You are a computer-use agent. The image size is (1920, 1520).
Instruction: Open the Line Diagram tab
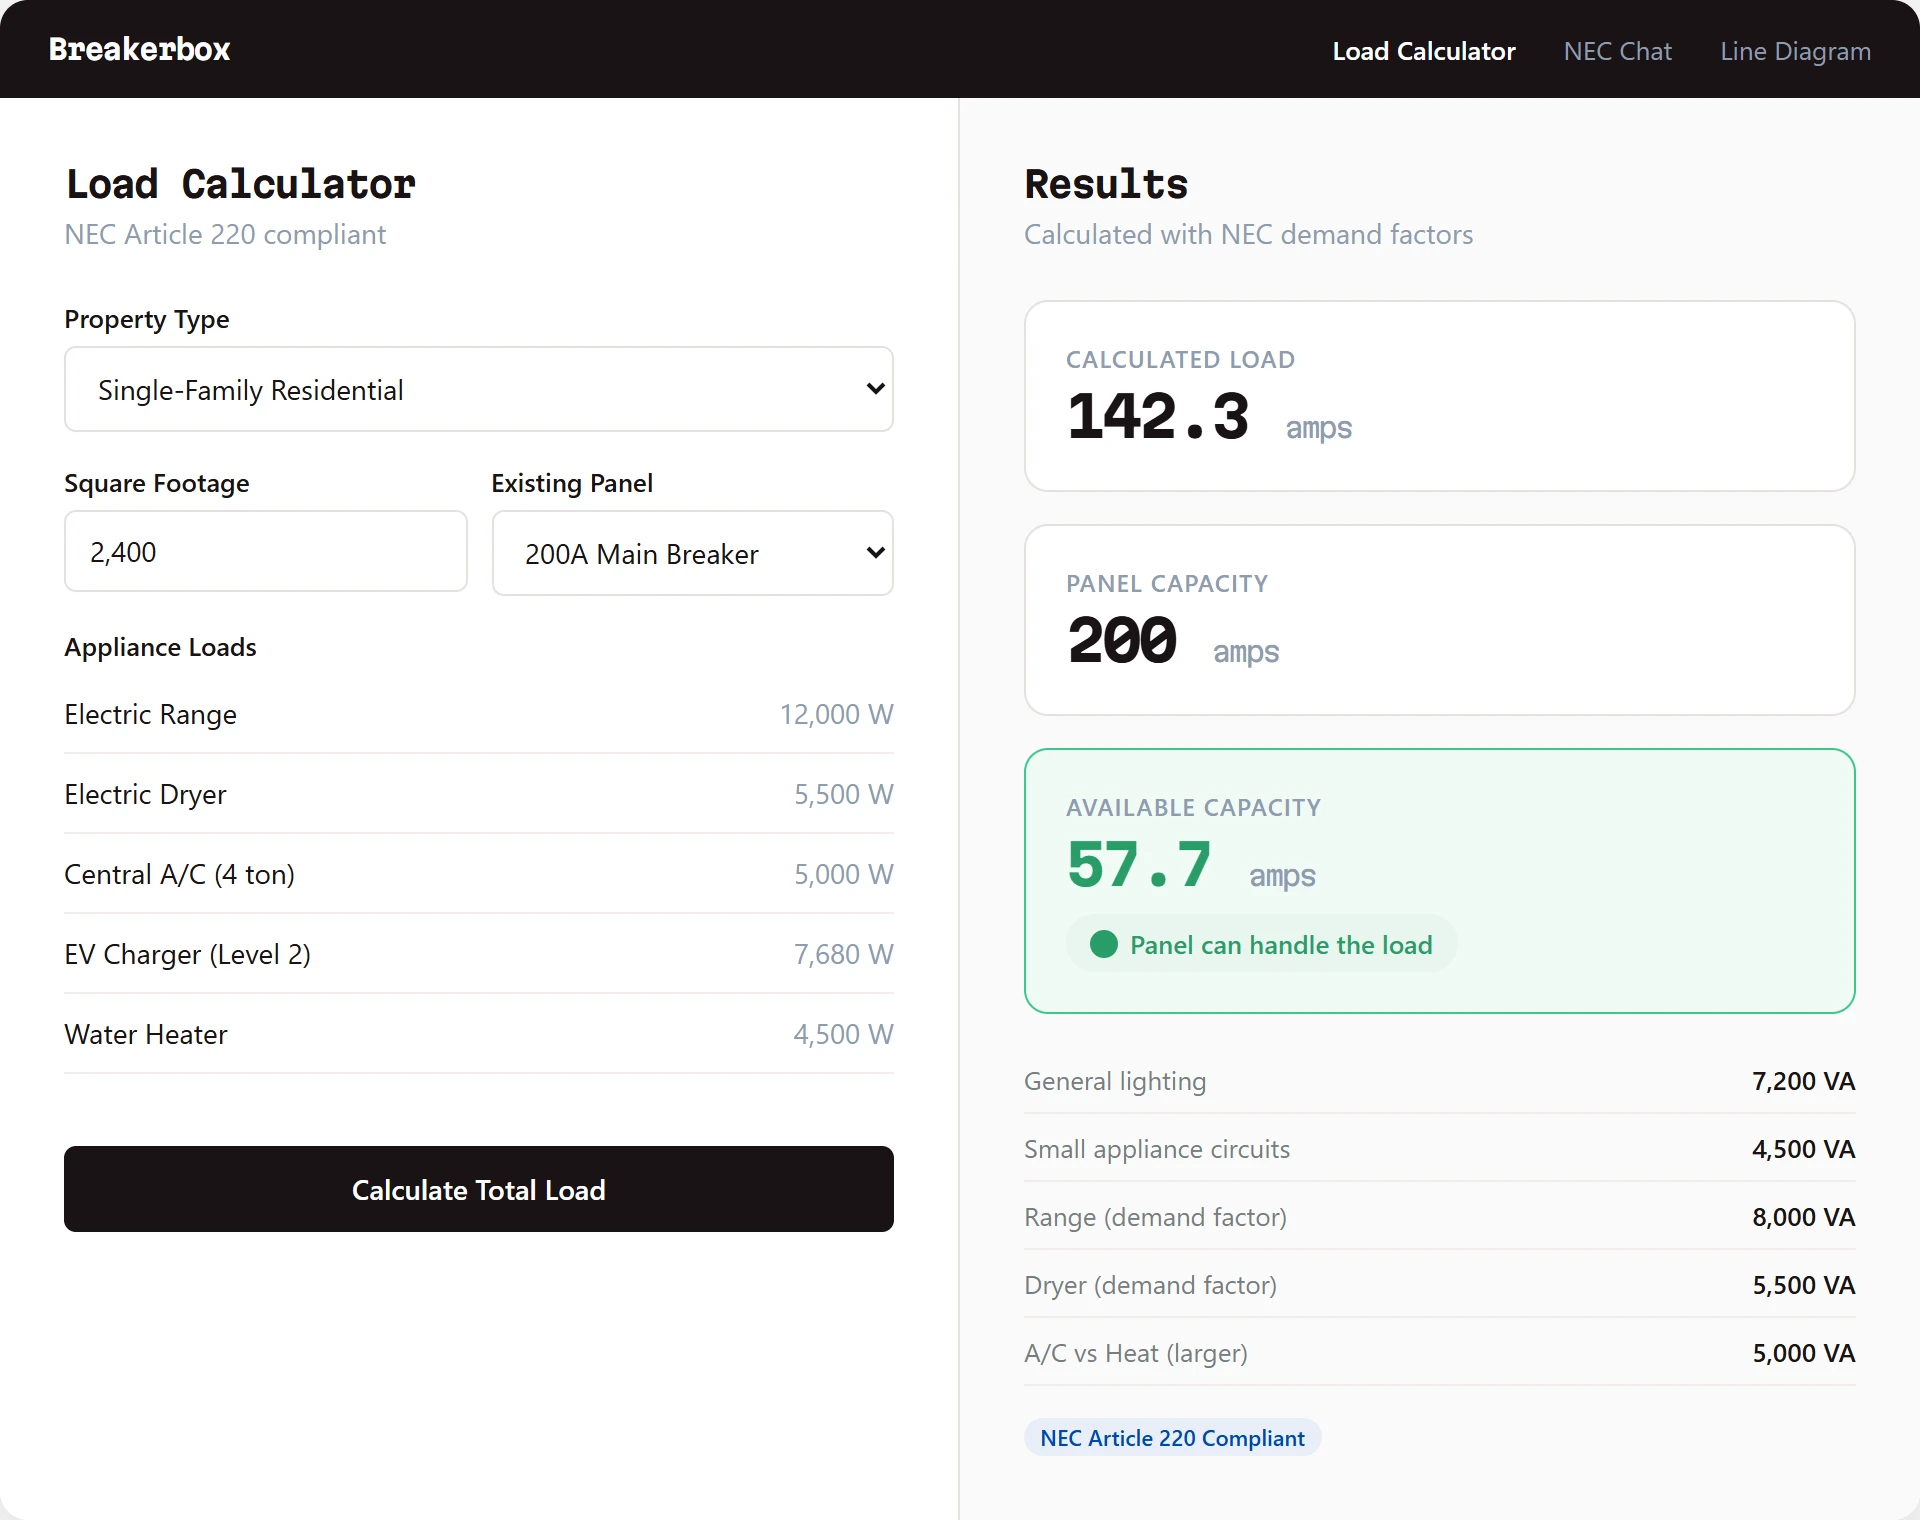(x=1795, y=51)
